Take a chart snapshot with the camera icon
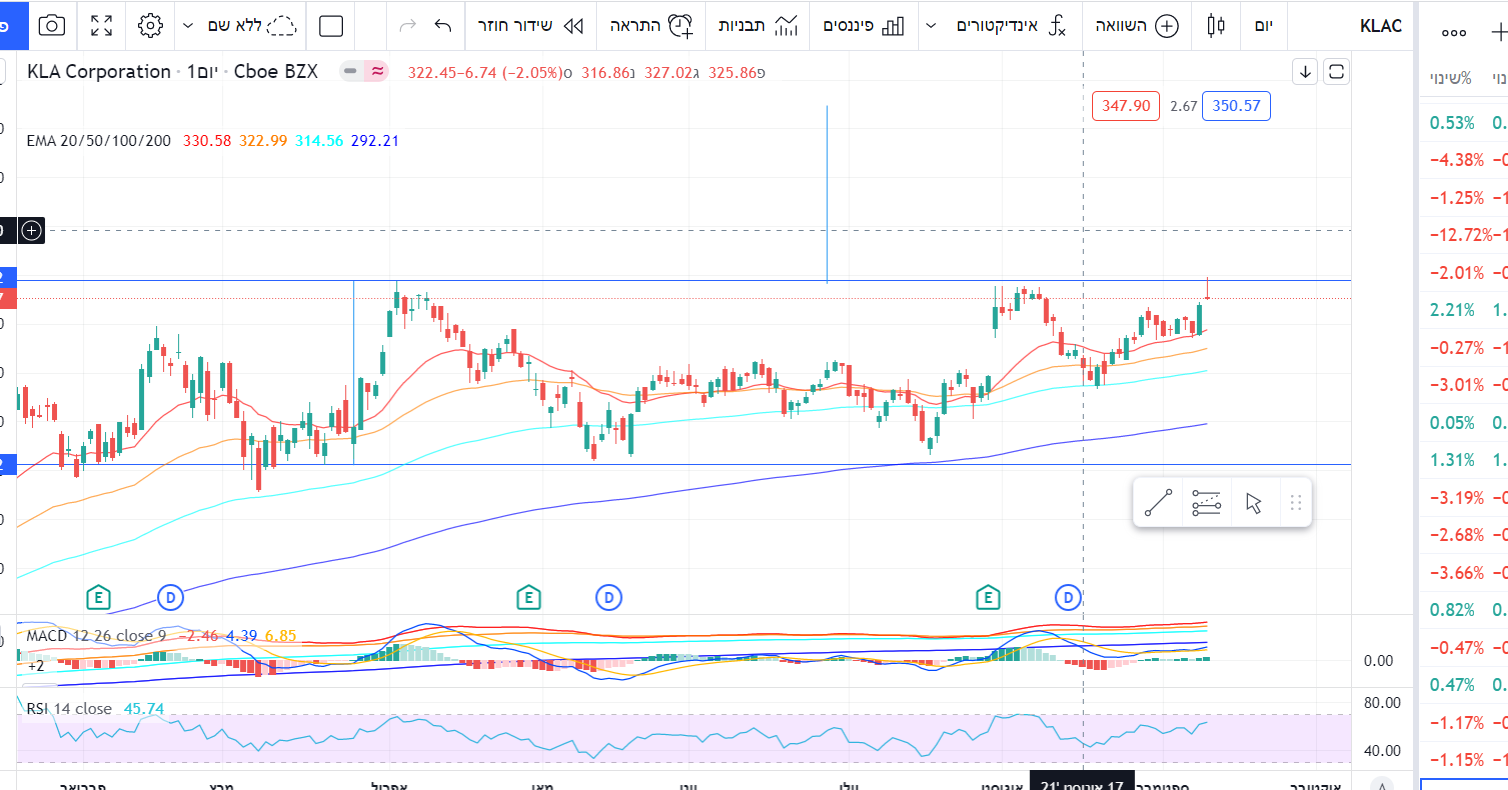The height and width of the screenshot is (790, 1508). [x=51, y=26]
